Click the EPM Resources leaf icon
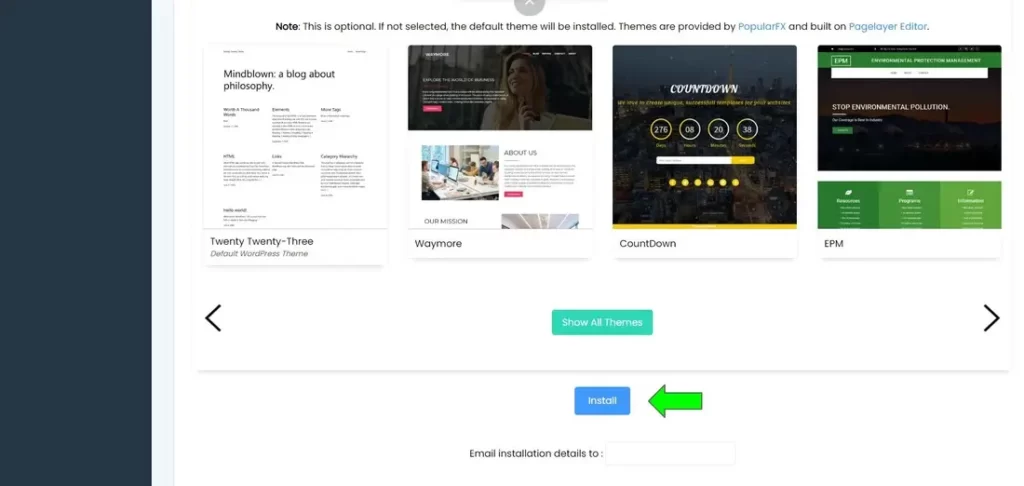The width and height of the screenshot is (1024, 486). tap(848, 192)
